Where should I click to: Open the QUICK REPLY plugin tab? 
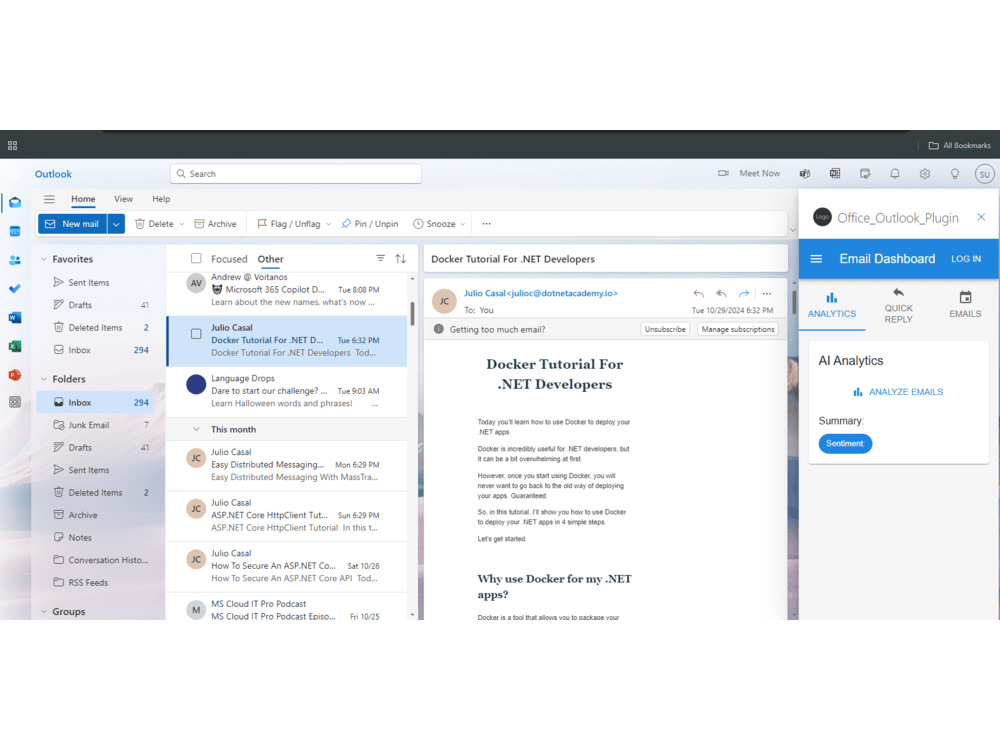point(898,305)
